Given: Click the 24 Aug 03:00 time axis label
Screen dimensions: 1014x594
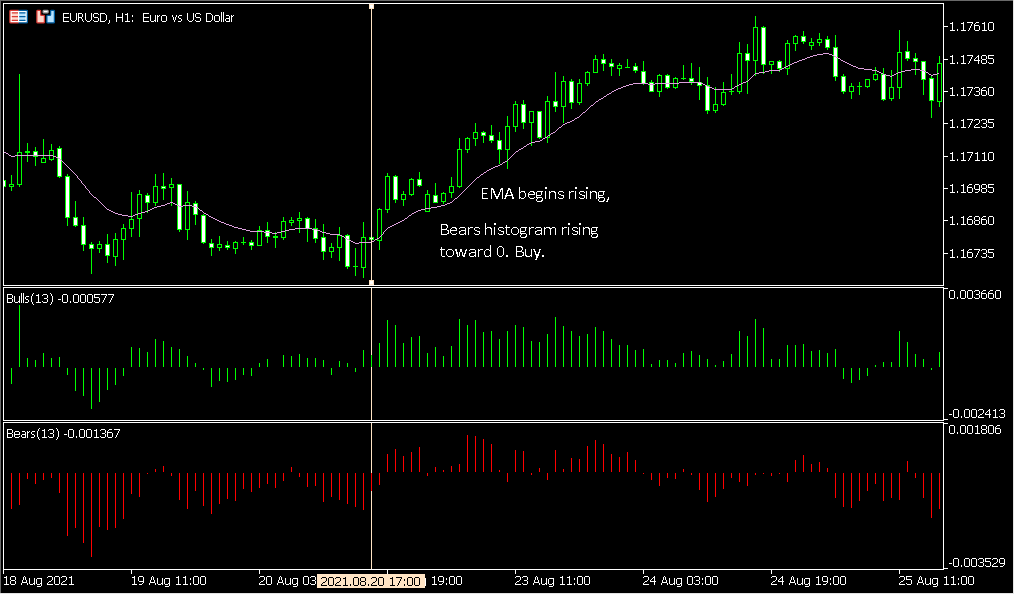Looking at the screenshot, I should [680, 580].
